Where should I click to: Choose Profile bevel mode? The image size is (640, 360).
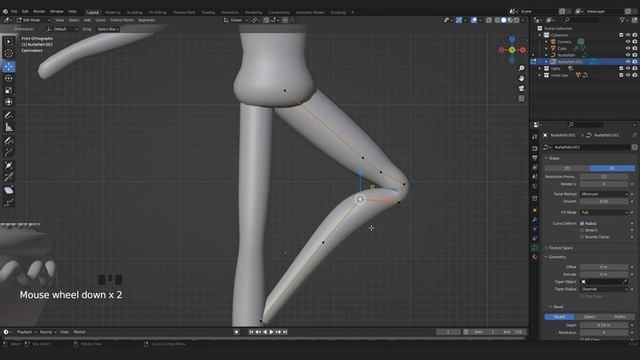[620, 317]
